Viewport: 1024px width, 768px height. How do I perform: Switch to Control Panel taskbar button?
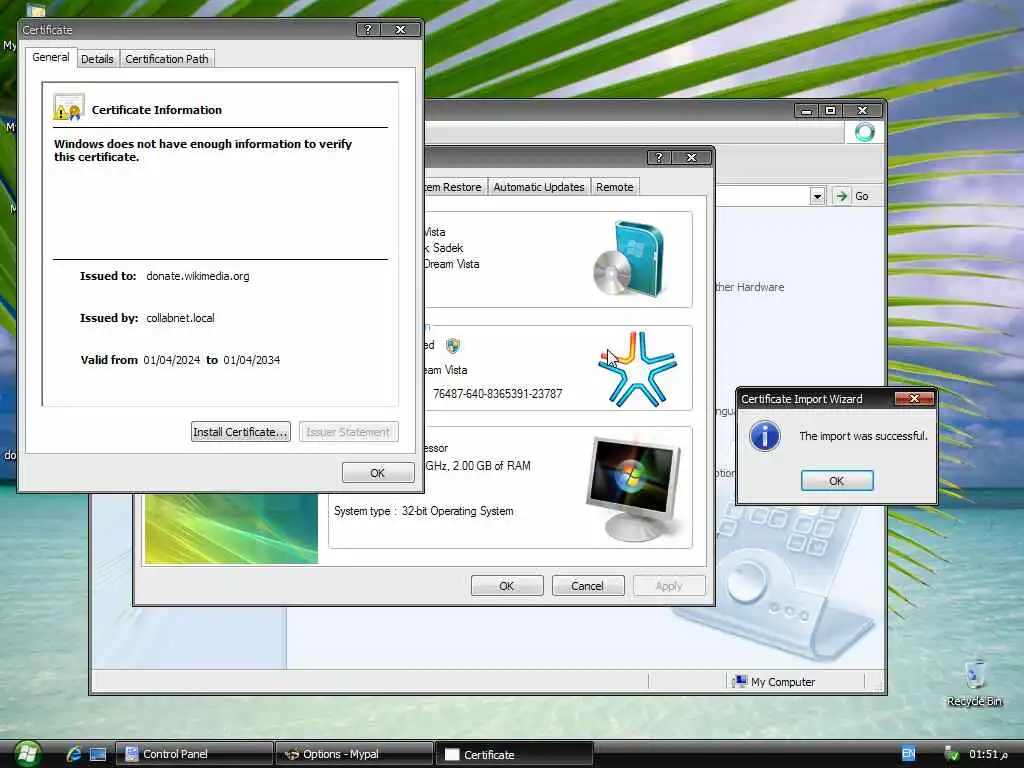194,754
